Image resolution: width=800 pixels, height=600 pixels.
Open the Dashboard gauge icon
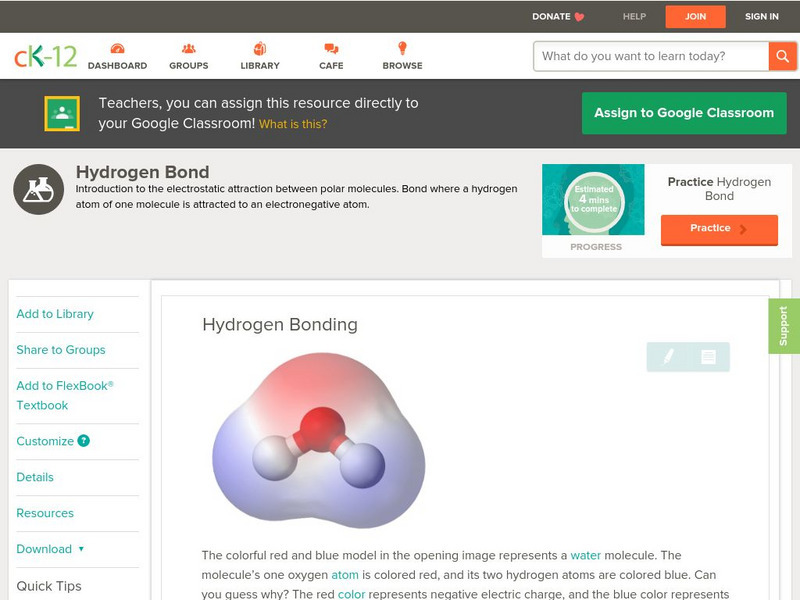pyautogui.click(x=117, y=48)
